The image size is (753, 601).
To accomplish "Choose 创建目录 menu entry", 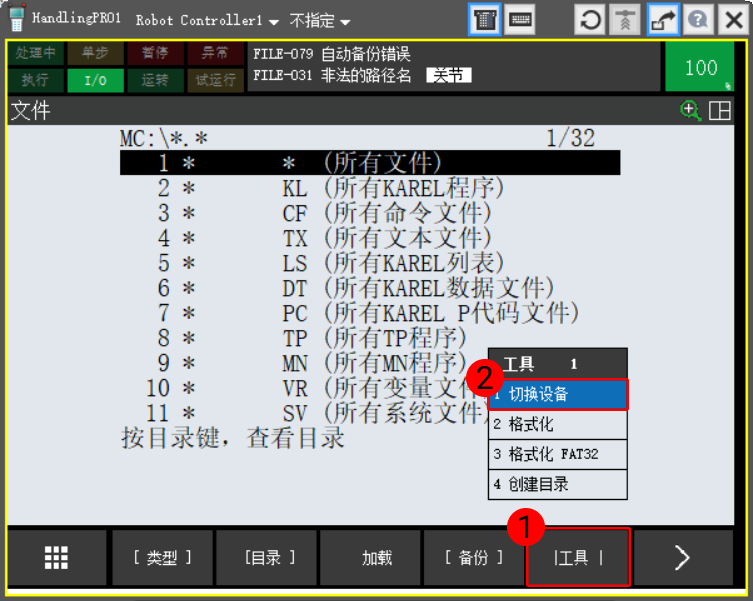I will tap(558, 484).
